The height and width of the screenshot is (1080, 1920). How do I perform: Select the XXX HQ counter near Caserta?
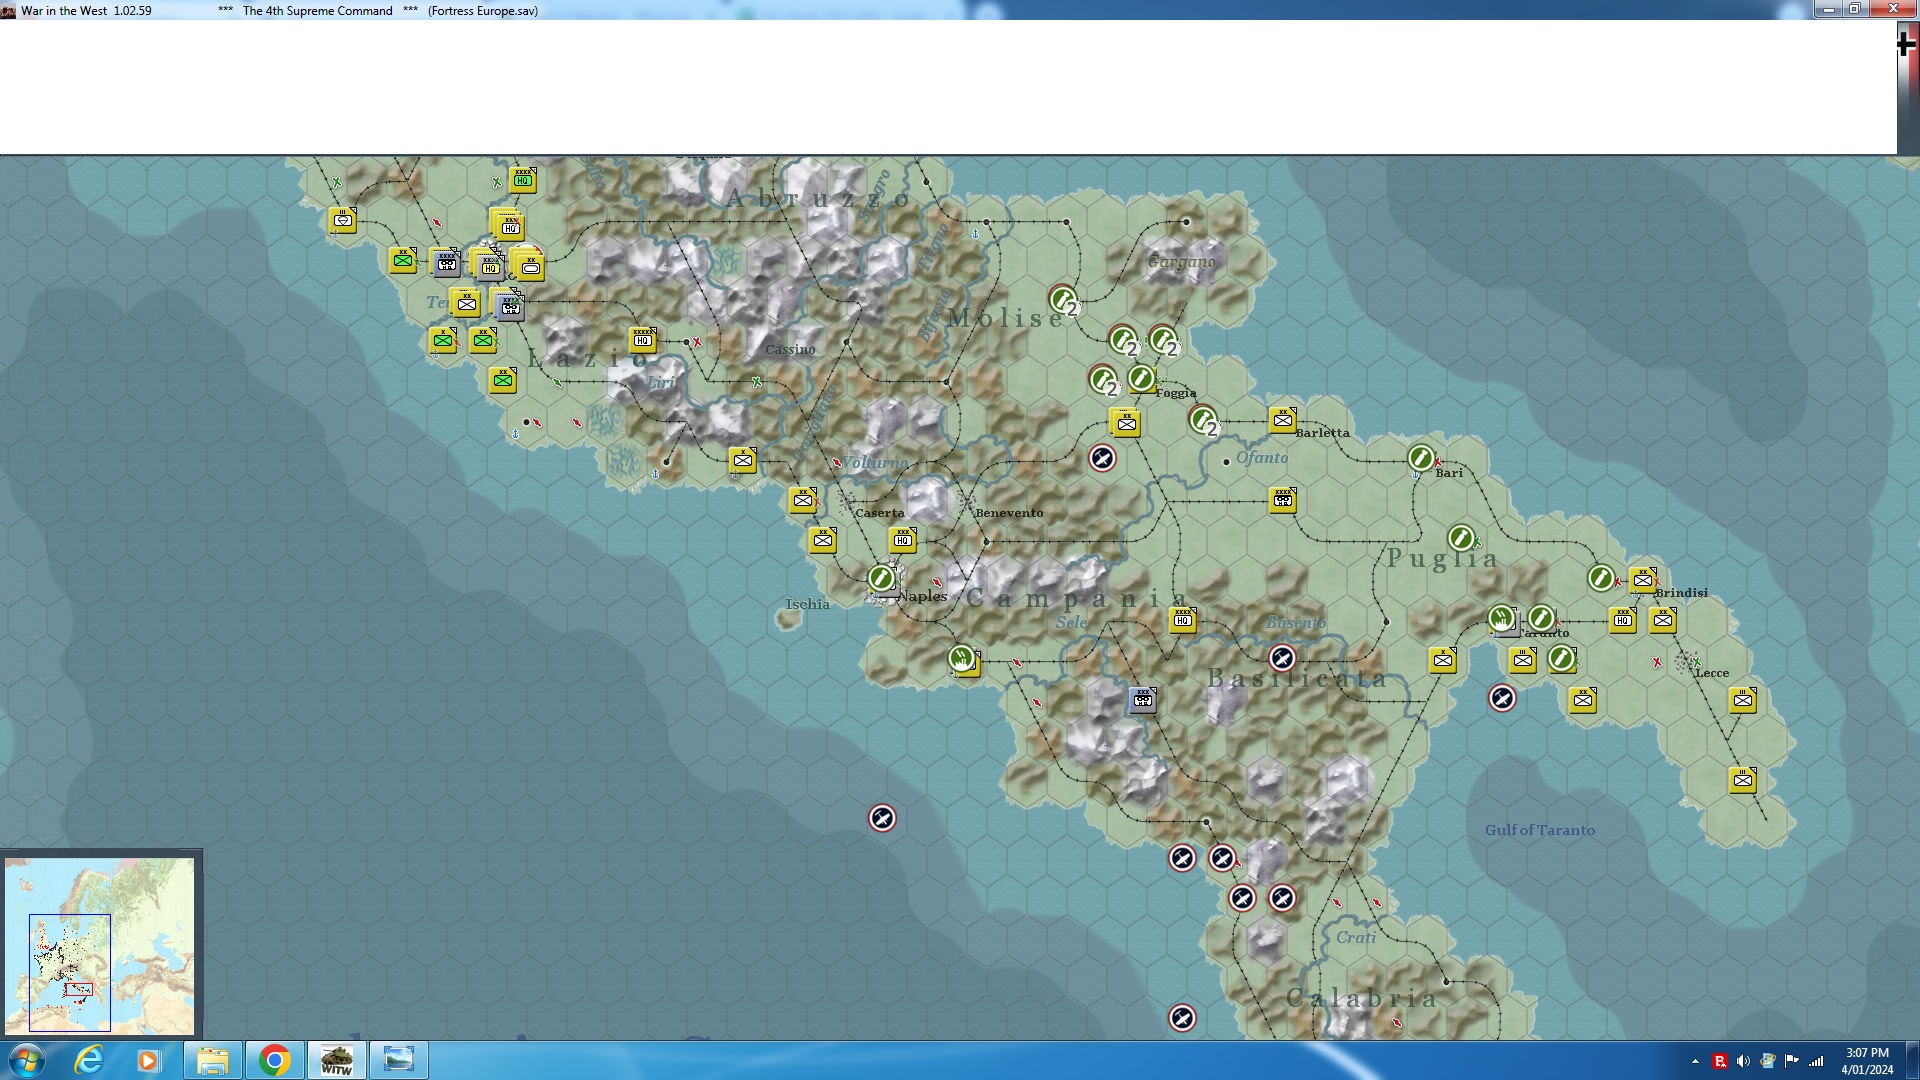903,540
